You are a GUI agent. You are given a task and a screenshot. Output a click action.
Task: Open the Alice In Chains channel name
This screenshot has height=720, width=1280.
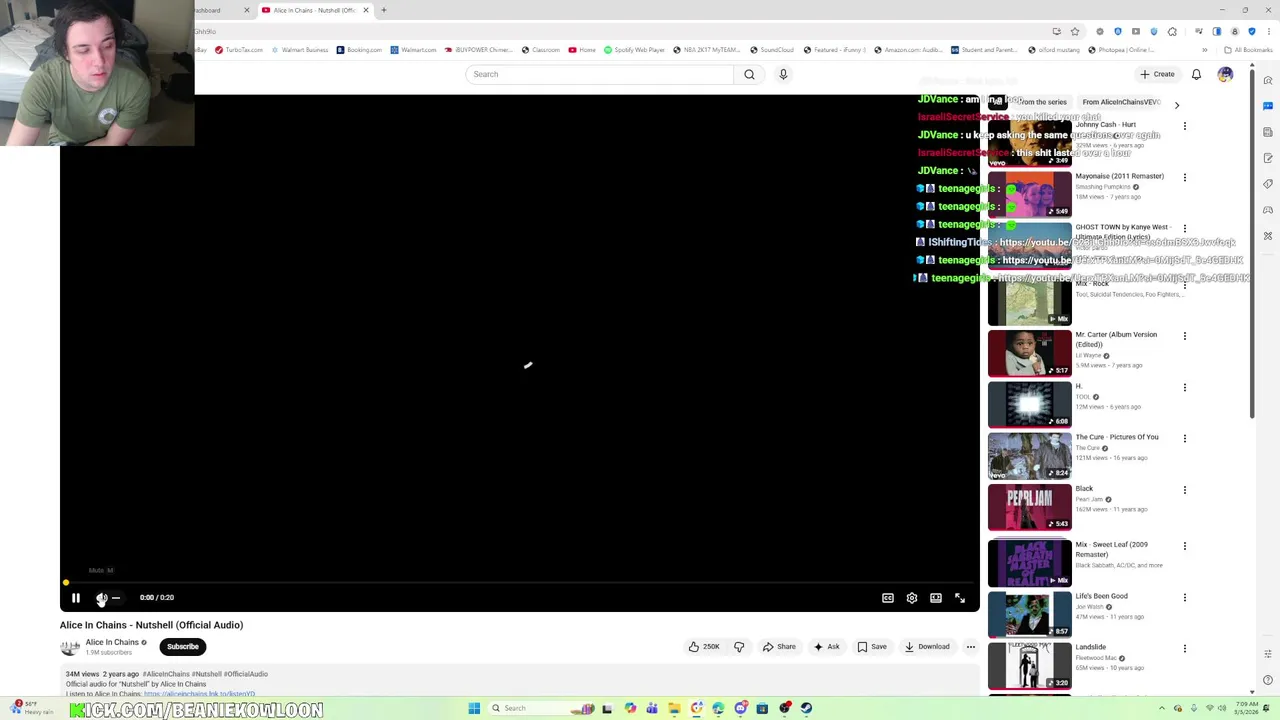tap(112, 642)
